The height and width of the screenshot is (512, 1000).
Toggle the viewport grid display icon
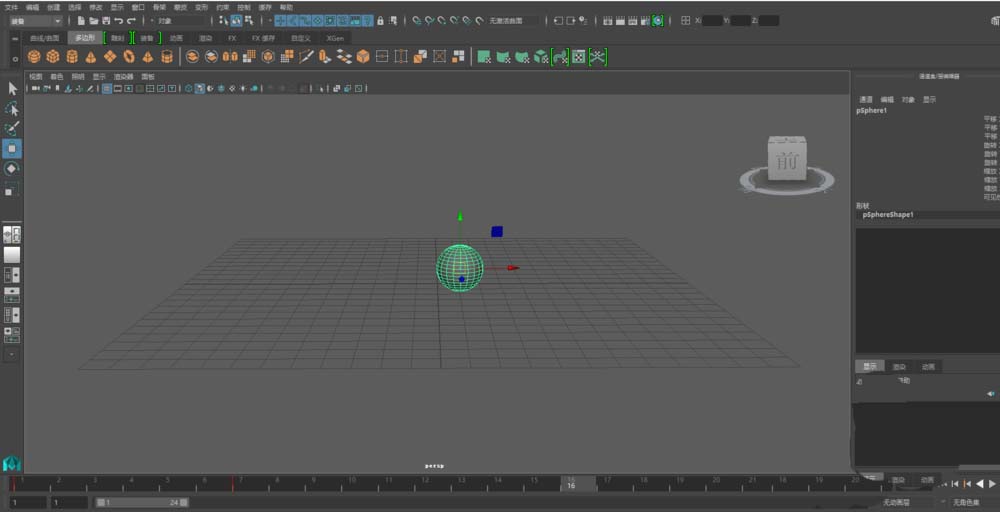click(x=107, y=89)
